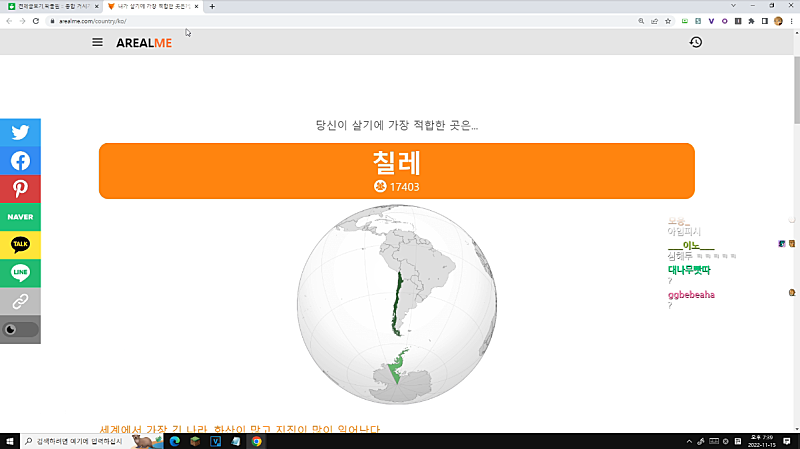Open the Windows notification center
Screen dimensions: 800x449
click(x=787, y=441)
